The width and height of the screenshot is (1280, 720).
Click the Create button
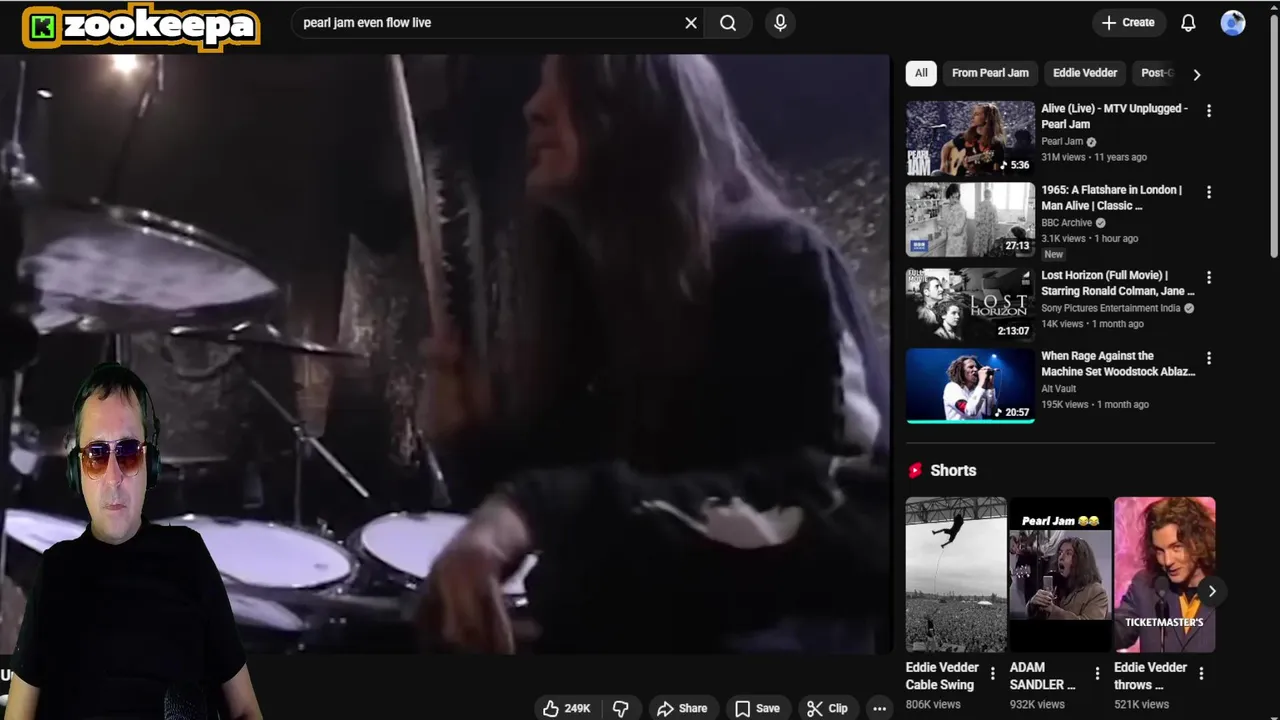tap(1128, 22)
